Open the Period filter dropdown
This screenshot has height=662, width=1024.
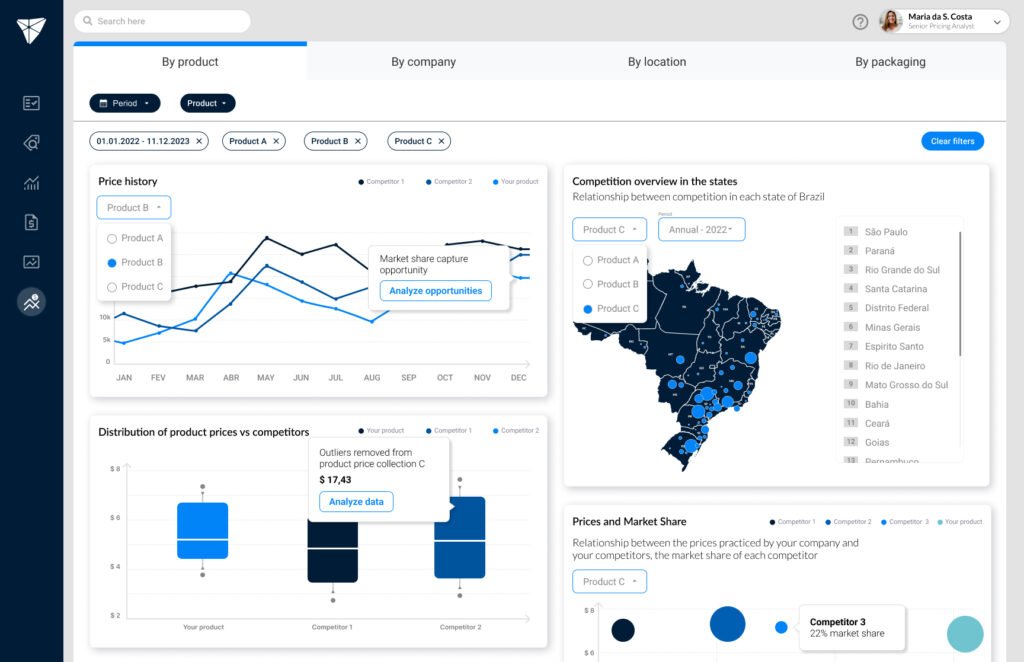pos(125,103)
